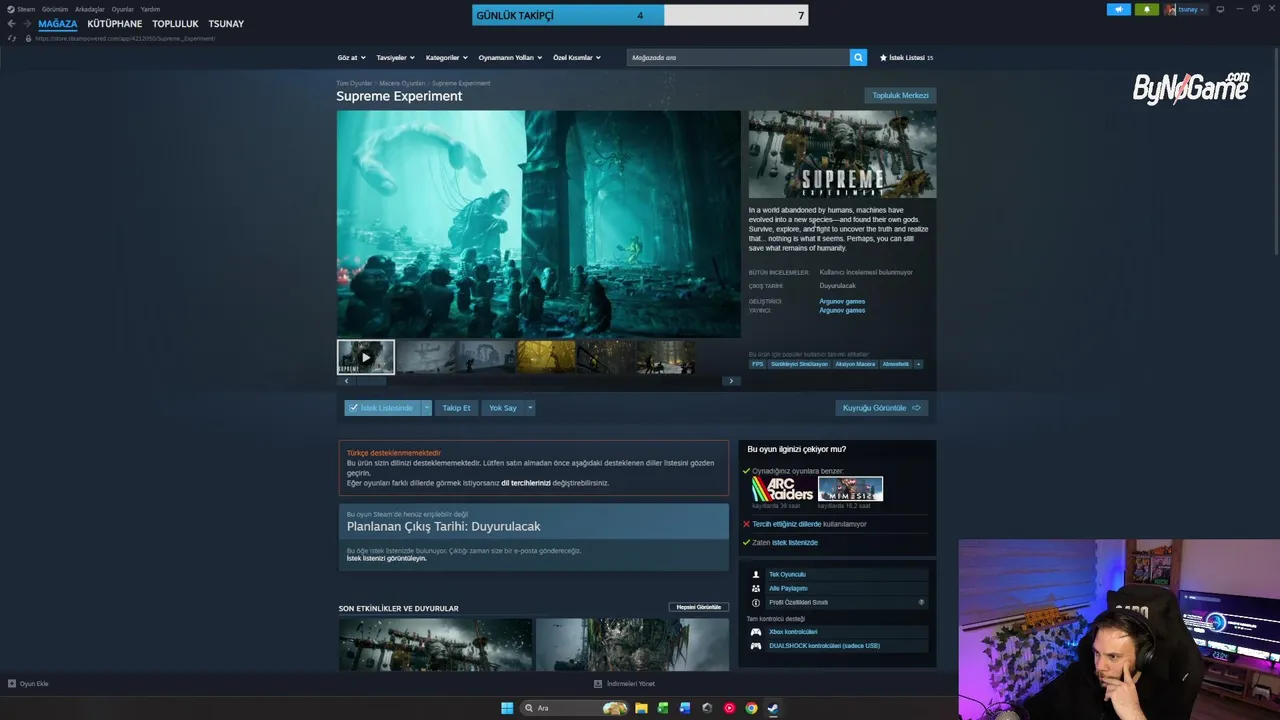Open the Oyunlar menu

point(123,9)
